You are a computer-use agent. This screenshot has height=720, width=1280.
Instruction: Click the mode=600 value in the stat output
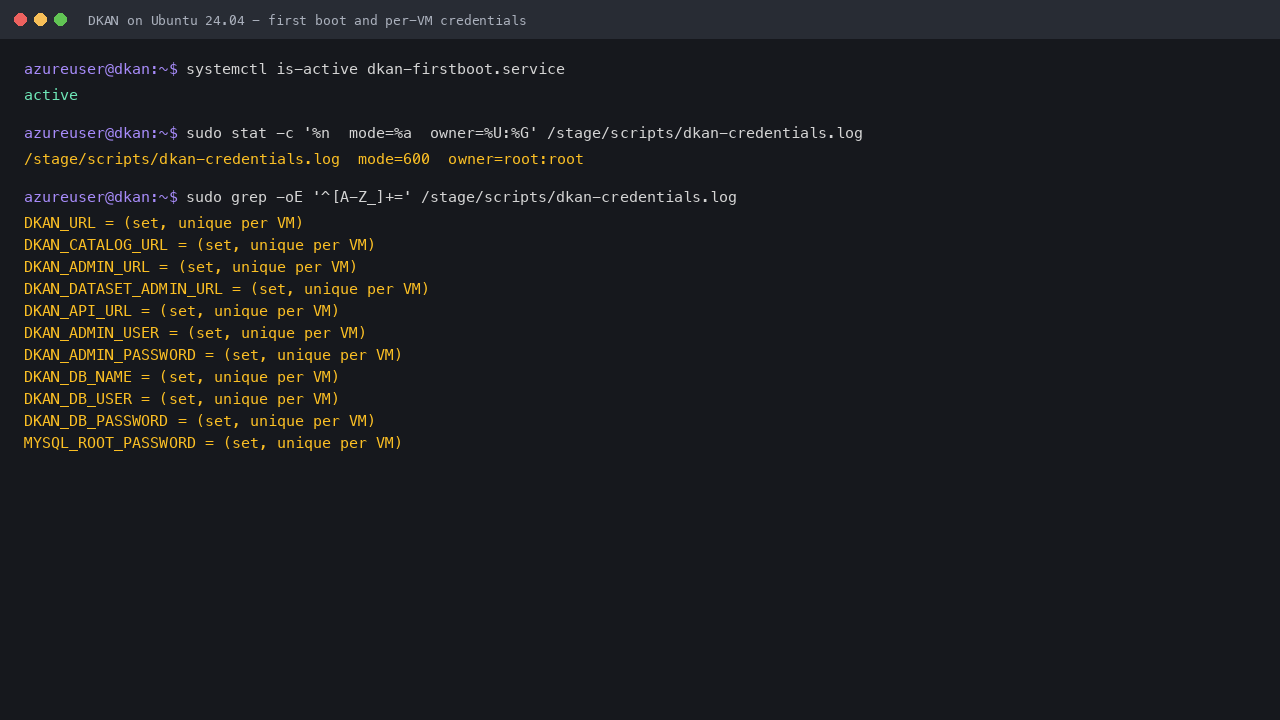click(x=394, y=159)
